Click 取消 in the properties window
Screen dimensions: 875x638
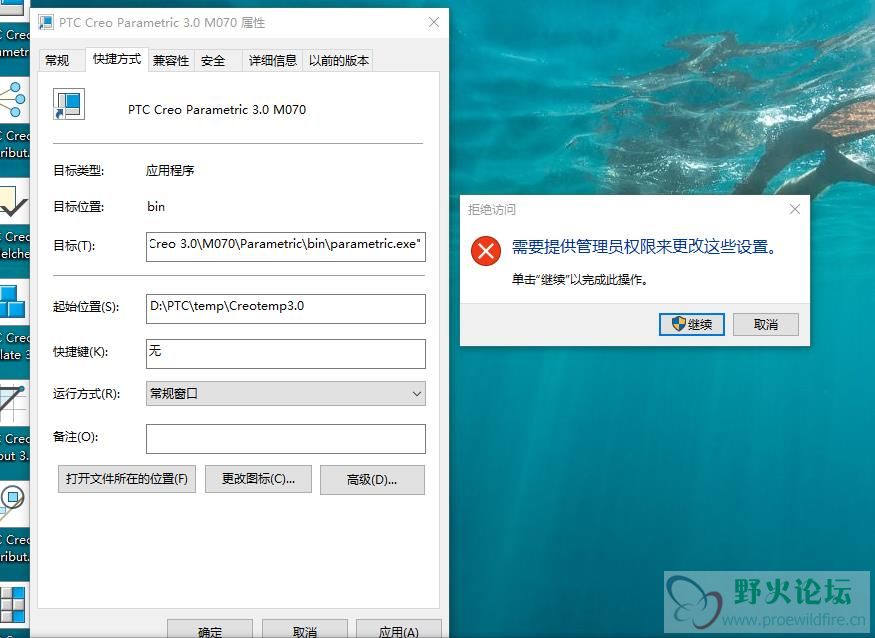point(305,630)
